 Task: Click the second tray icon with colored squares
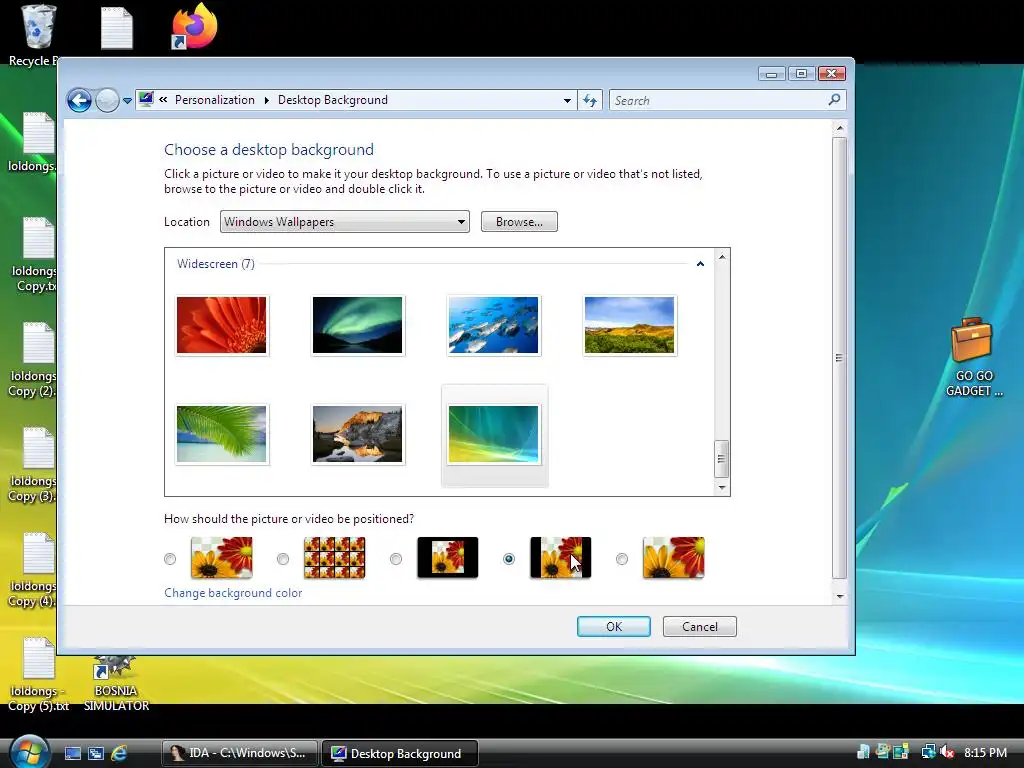pos(883,752)
